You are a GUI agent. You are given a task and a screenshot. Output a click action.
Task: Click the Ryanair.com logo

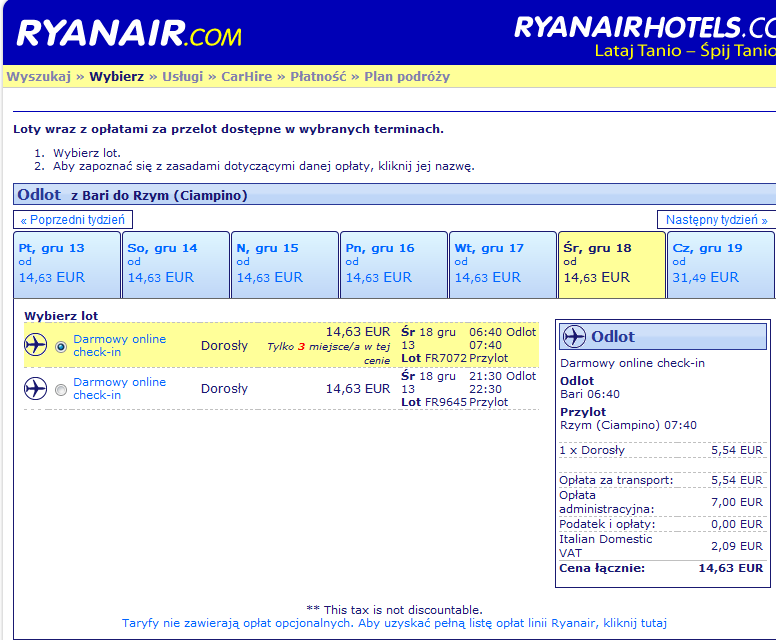click(129, 34)
